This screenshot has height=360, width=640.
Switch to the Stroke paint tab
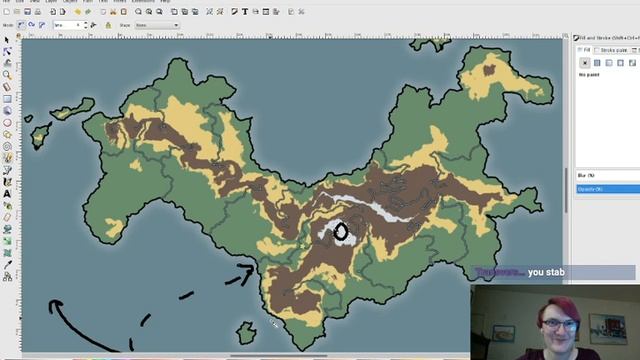611,50
